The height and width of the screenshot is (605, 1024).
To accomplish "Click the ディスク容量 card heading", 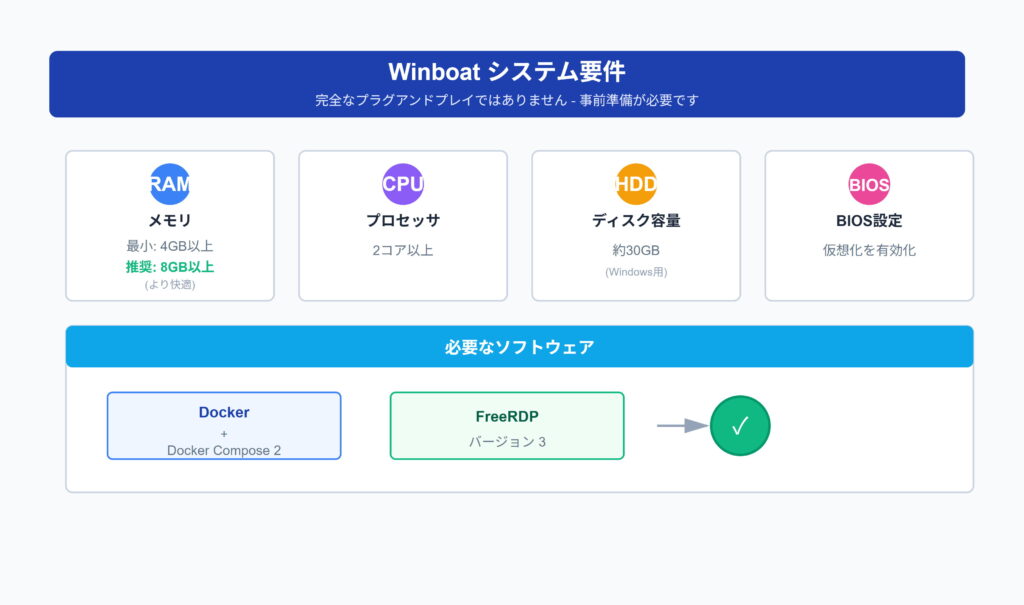I will (636, 221).
